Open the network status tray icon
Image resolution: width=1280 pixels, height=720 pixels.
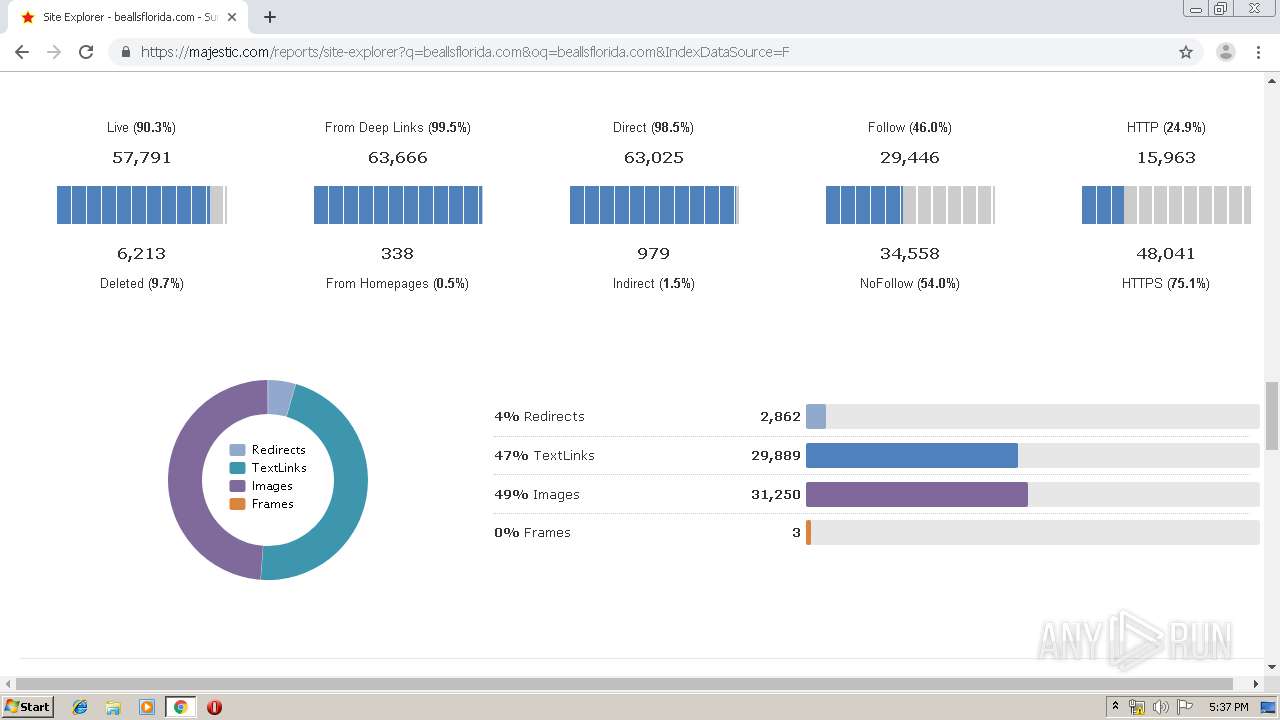point(1137,707)
